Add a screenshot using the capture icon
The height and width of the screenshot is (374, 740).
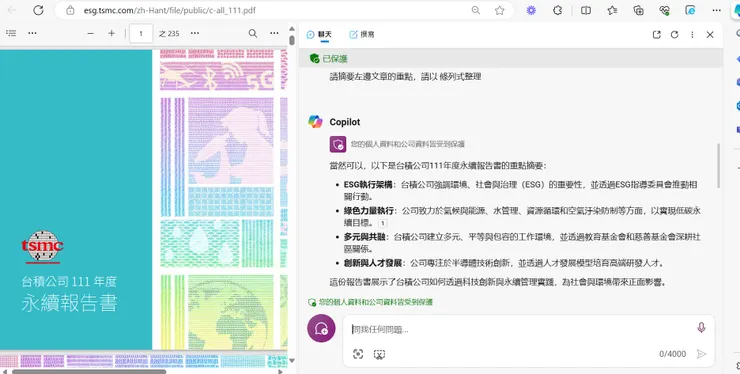tap(358, 354)
